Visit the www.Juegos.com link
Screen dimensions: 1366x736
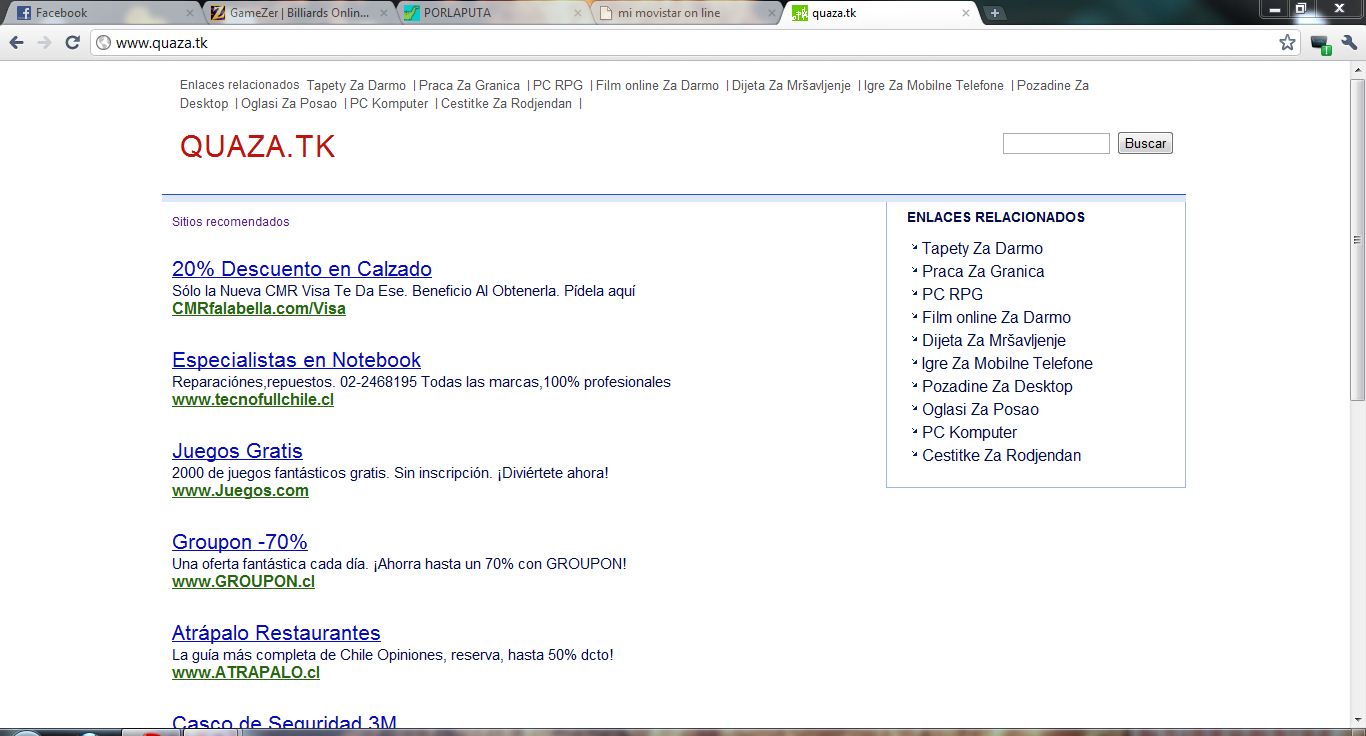click(x=240, y=491)
